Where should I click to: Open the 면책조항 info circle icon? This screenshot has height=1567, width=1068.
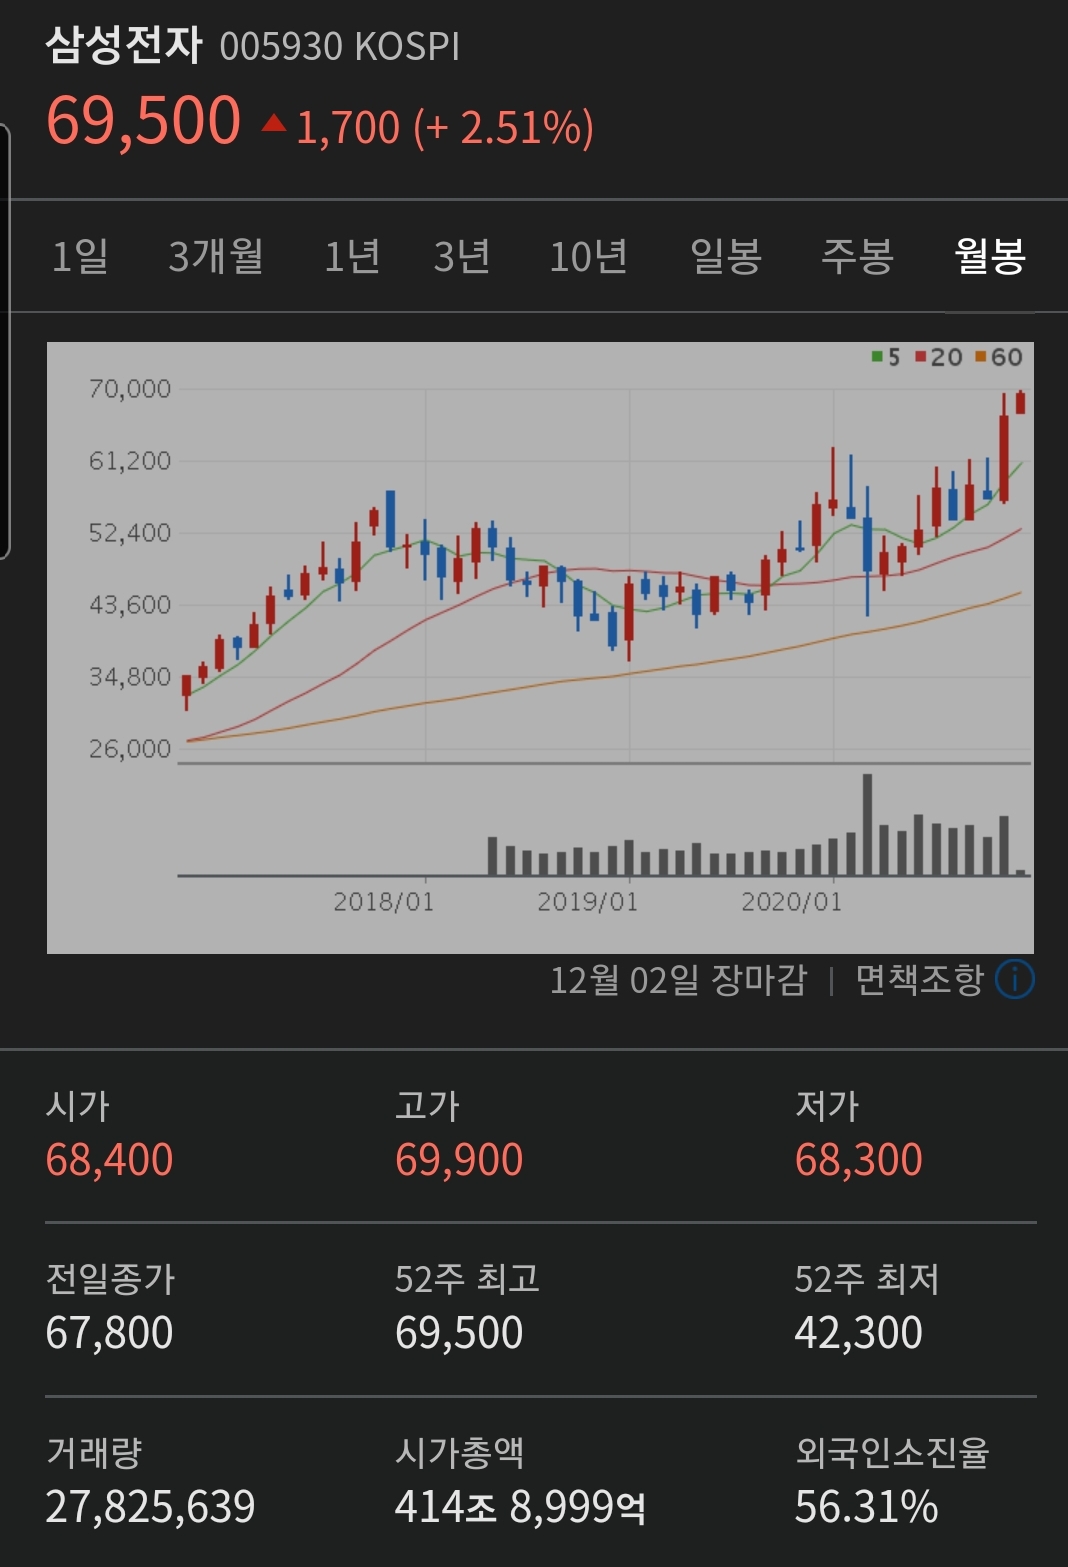(1015, 979)
